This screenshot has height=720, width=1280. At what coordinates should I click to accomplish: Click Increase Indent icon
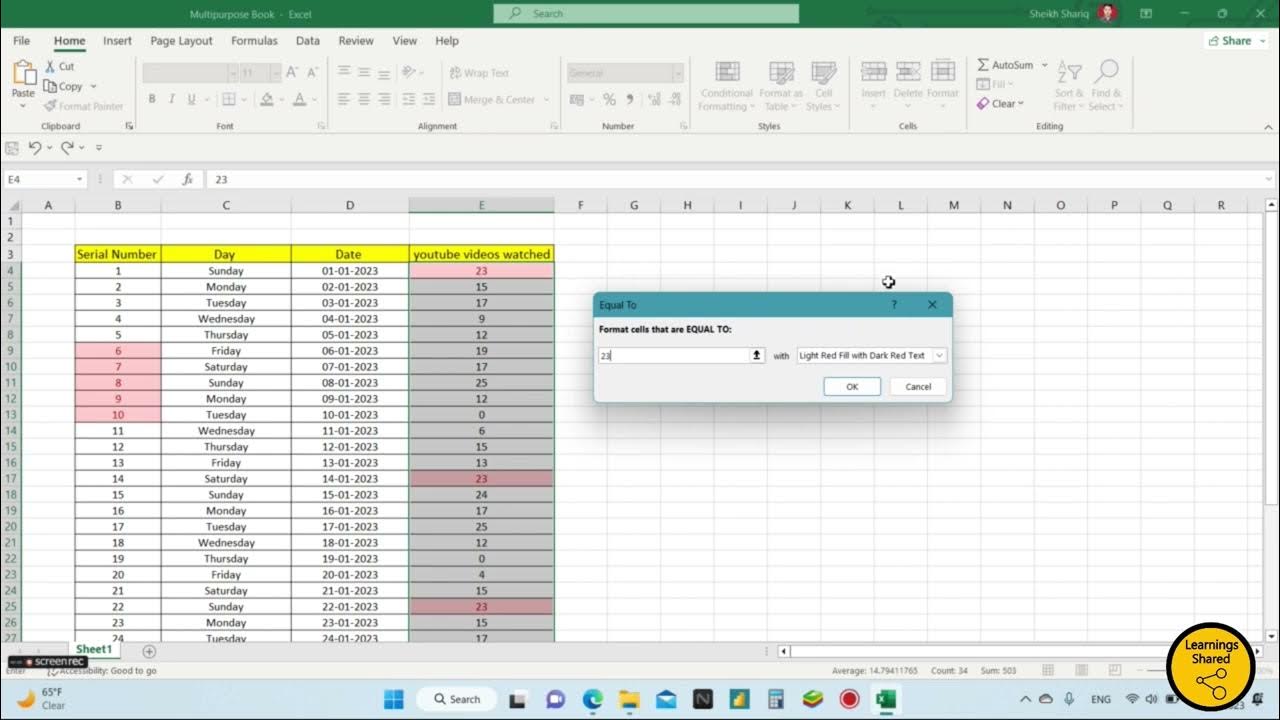pos(427,99)
